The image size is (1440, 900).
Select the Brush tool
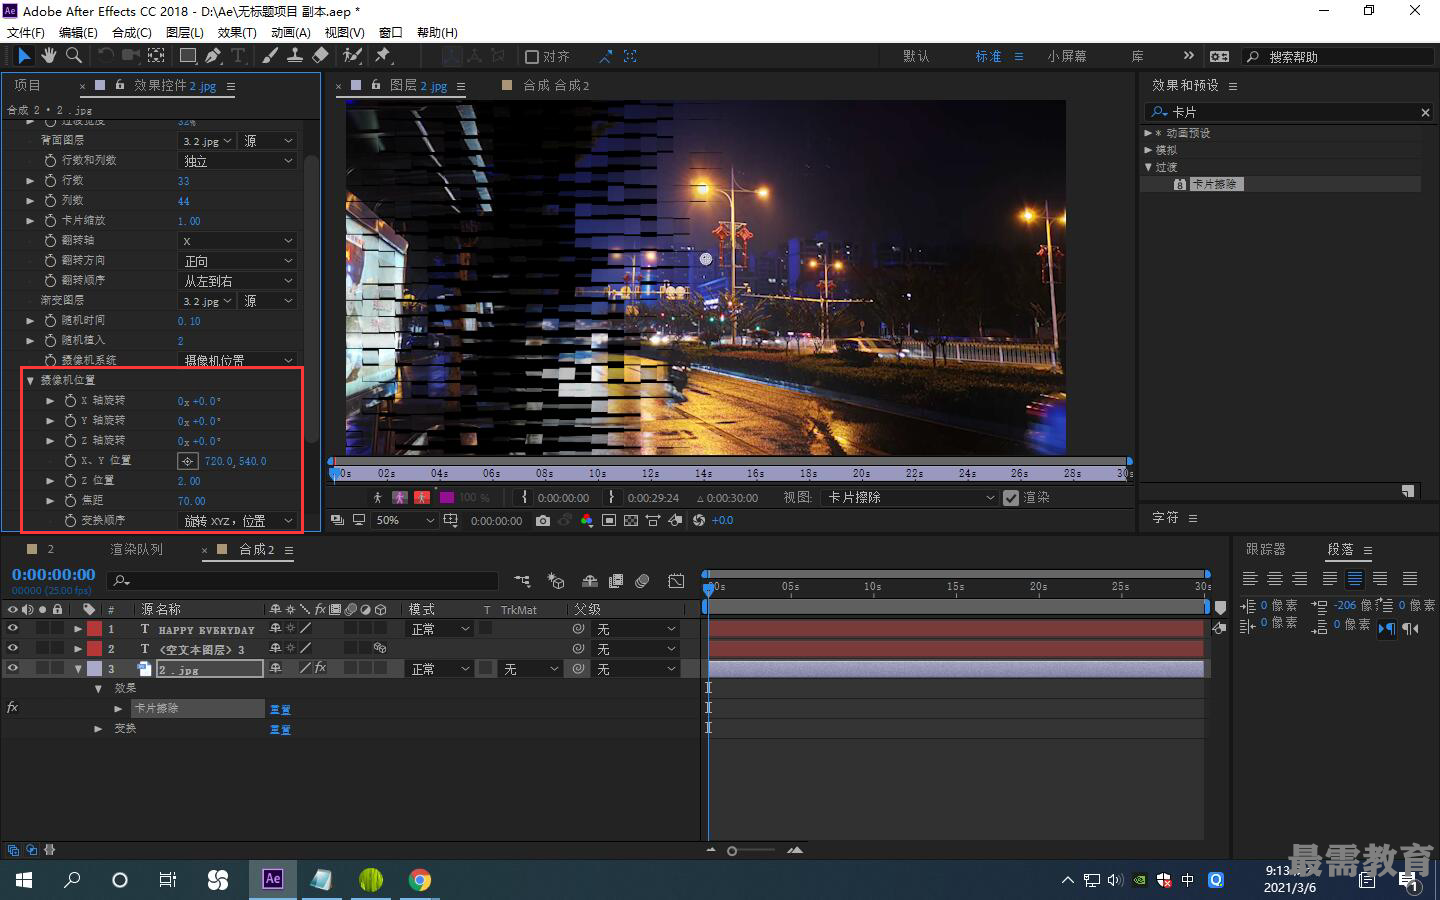270,56
